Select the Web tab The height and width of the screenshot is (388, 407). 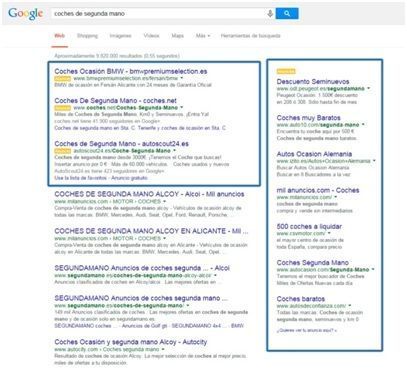pos(60,36)
